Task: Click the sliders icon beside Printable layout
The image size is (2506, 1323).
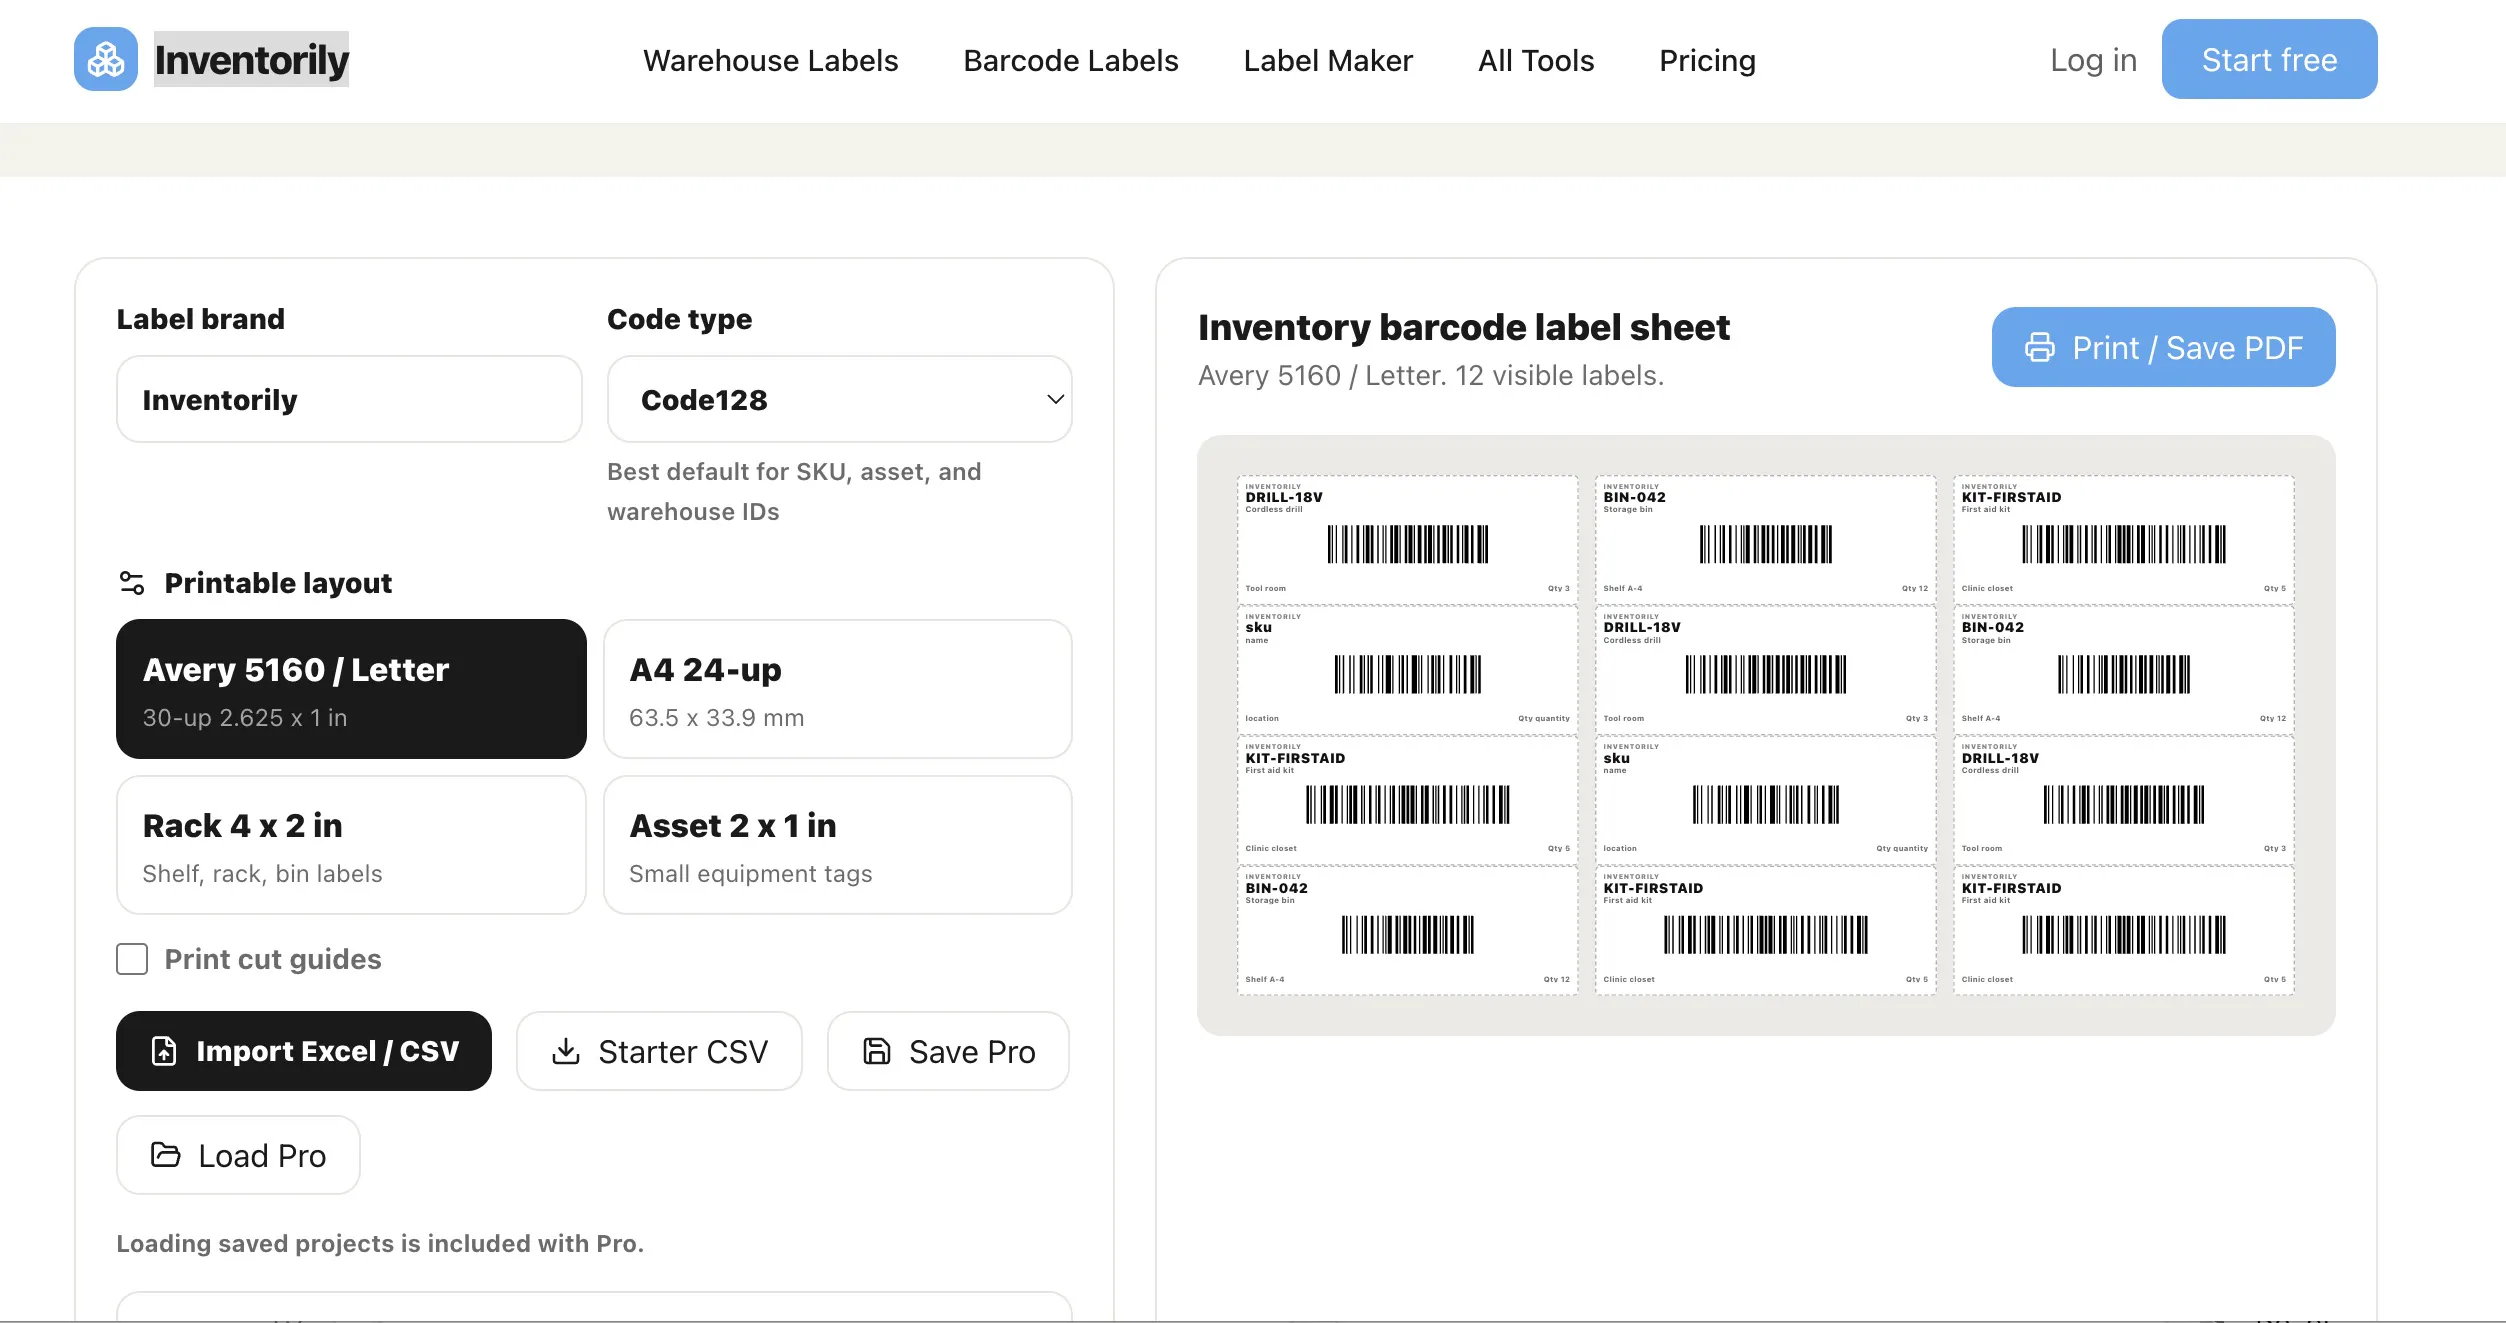Action: coord(132,583)
